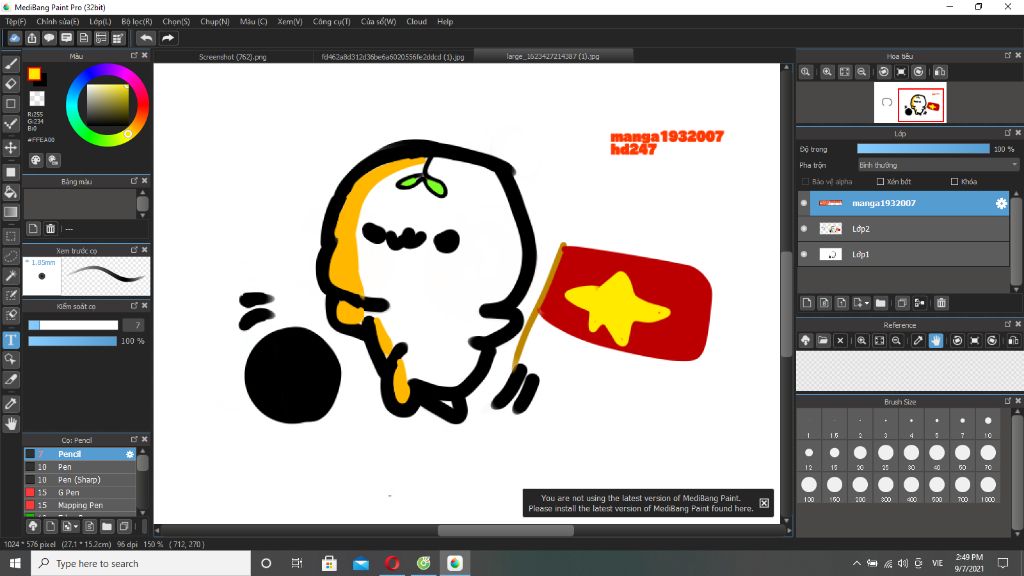Hide the manga1932007 layer
This screenshot has height=576, width=1024.
tap(804, 203)
